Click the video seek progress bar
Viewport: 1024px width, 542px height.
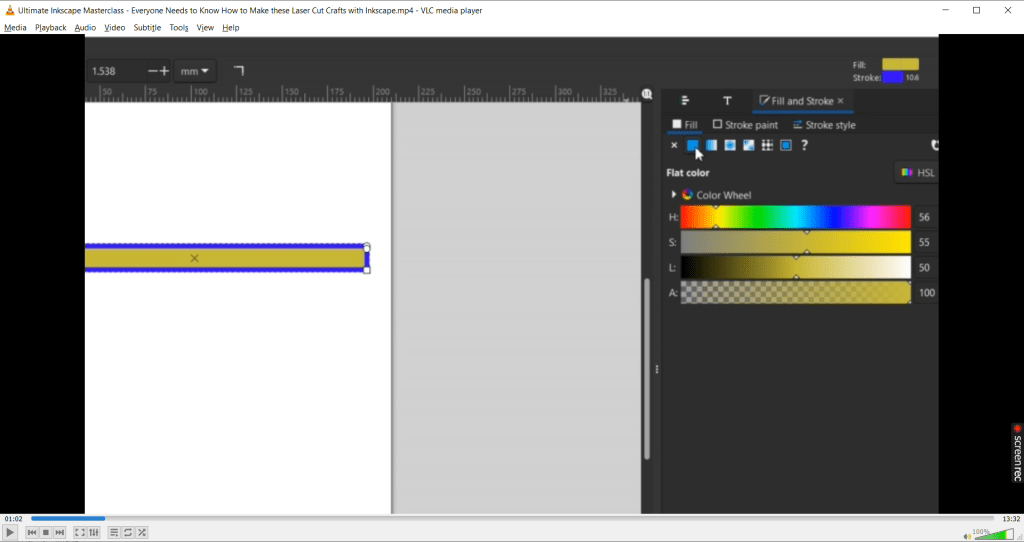(x=500, y=518)
